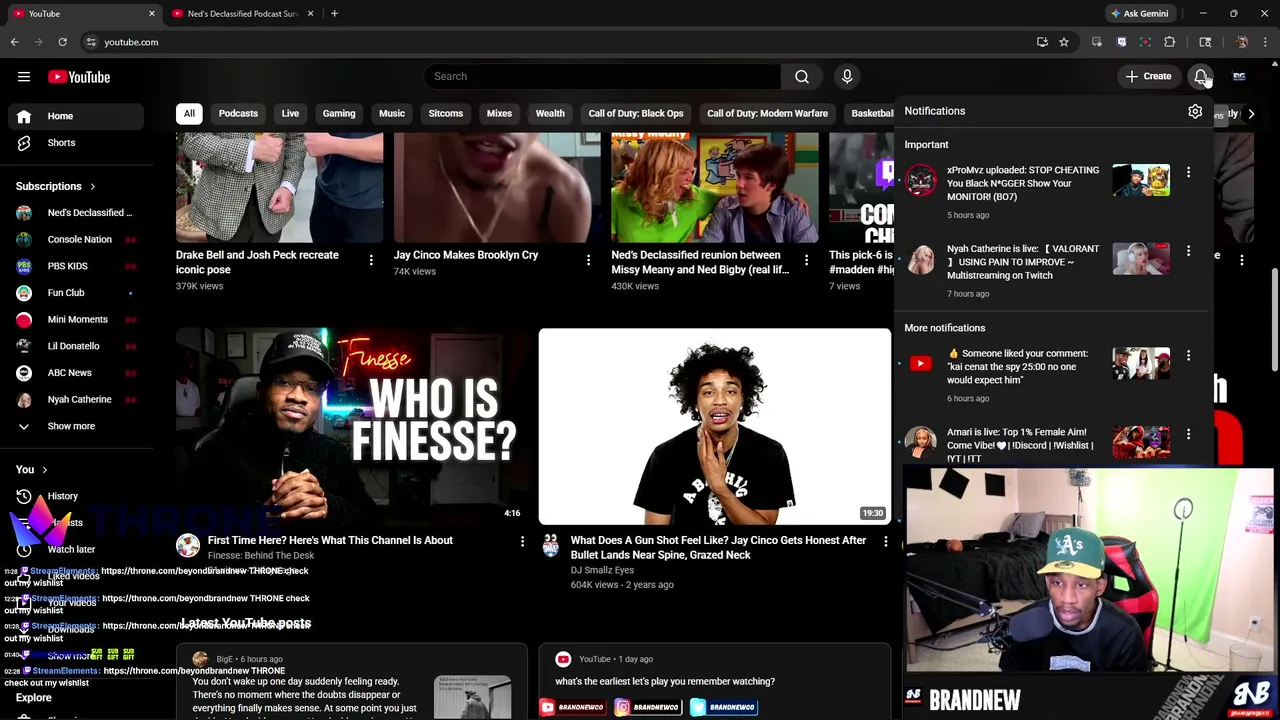Open Watch later in sidebar

[x=72, y=549]
